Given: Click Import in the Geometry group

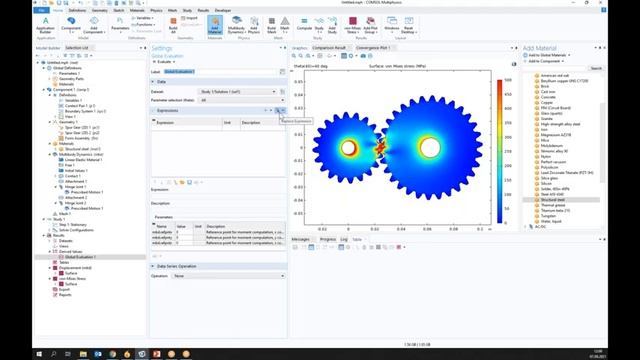Looking at the screenshot, I should coord(189,18).
